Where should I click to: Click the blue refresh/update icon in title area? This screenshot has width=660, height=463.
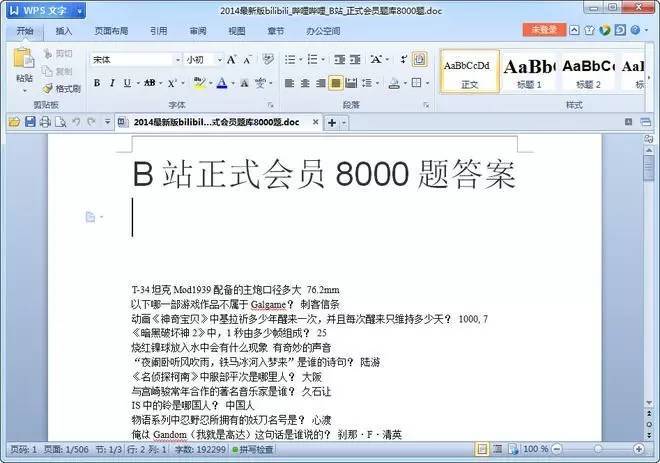[620, 30]
